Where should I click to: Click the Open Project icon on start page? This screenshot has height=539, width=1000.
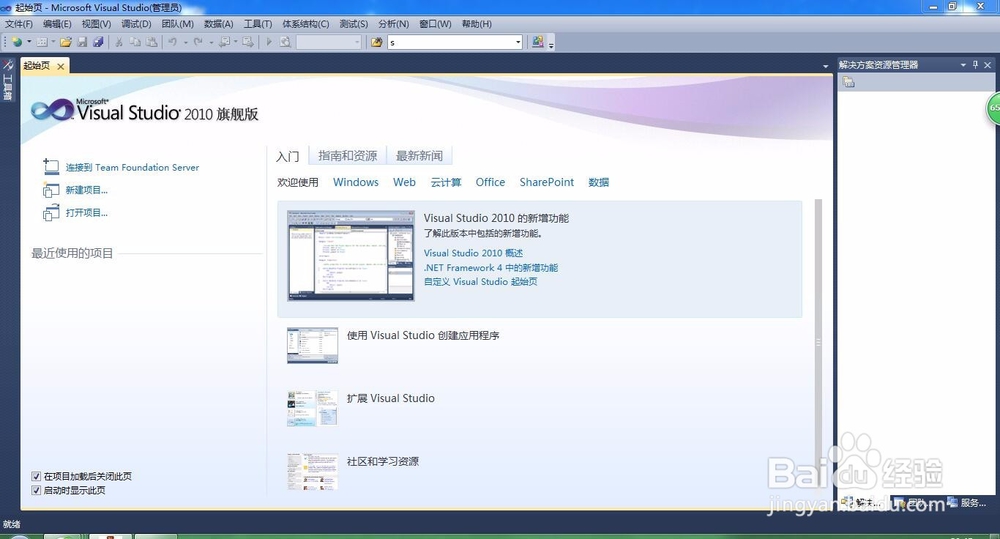click(x=51, y=212)
